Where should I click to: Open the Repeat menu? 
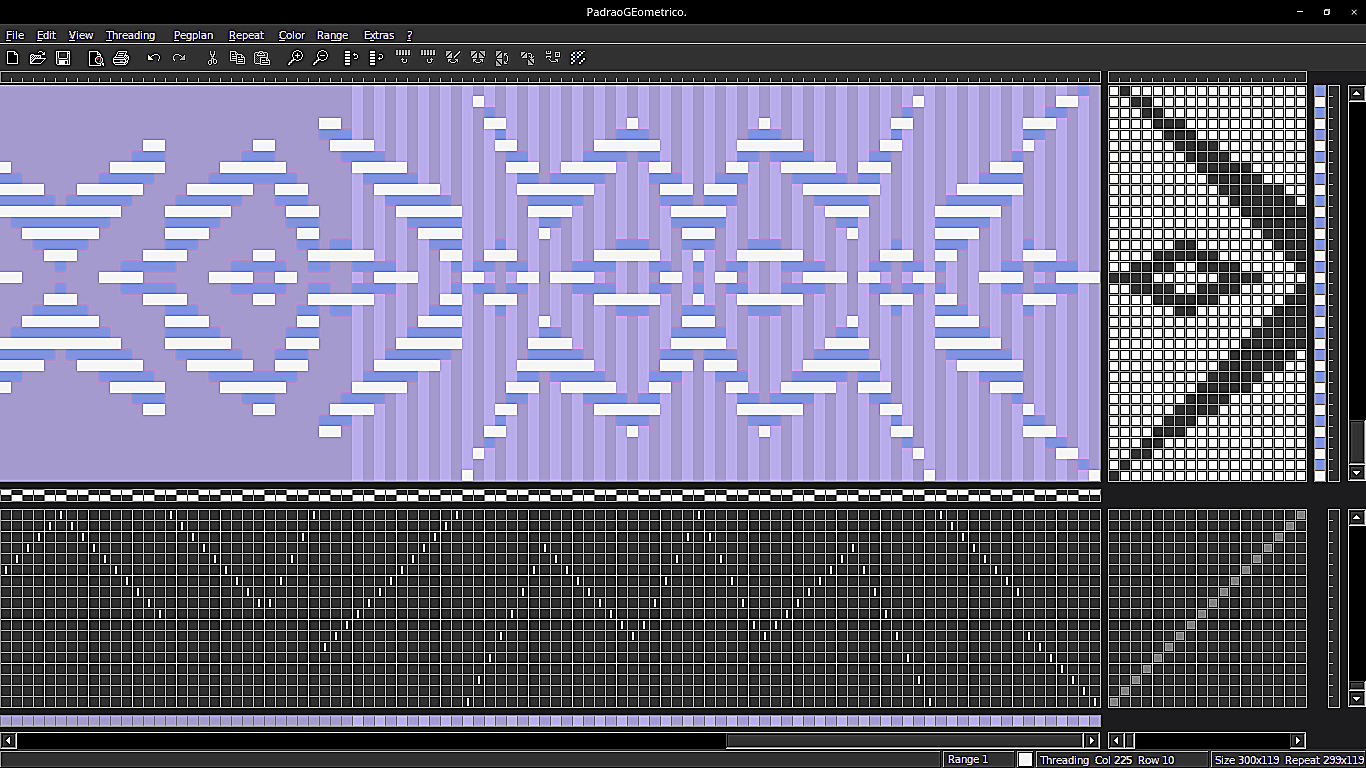pyautogui.click(x=246, y=35)
